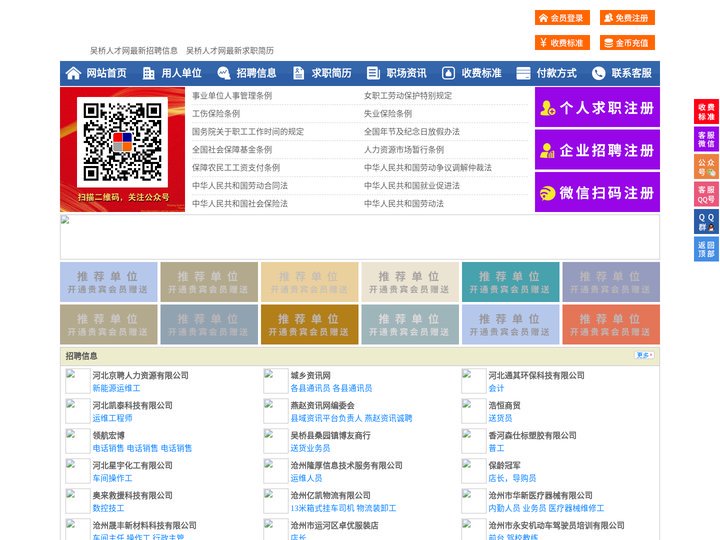Click the QQ群 floating sidebar icon
This screenshot has height=540, width=720.
click(706, 222)
